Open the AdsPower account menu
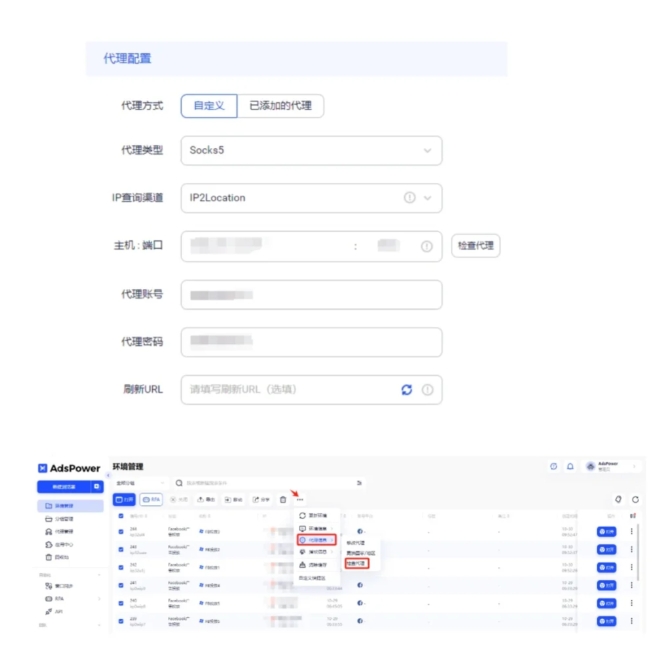The width and height of the screenshot is (652, 646). [610, 466]
